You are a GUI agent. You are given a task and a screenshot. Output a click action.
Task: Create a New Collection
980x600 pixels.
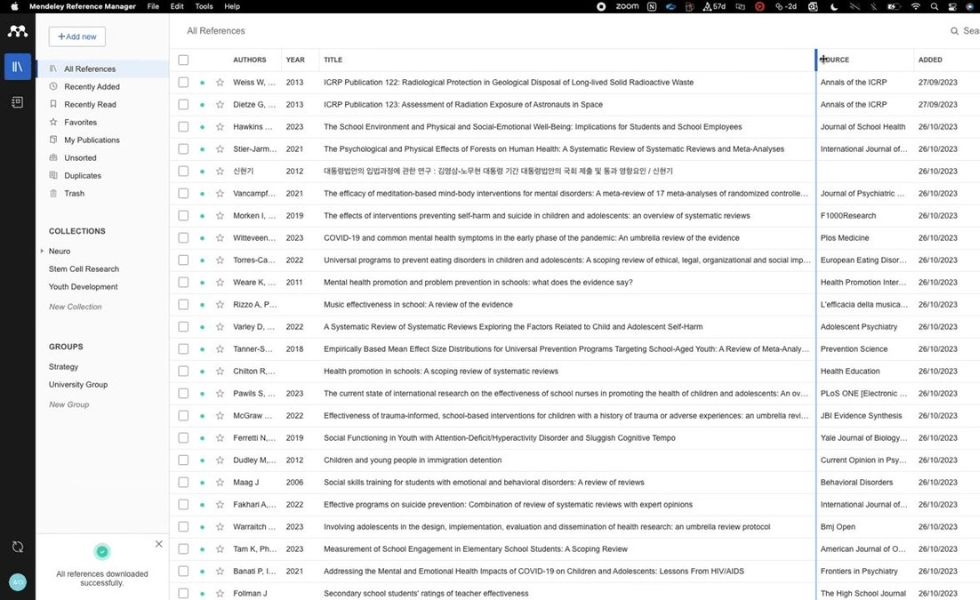[x=75, y=307]
